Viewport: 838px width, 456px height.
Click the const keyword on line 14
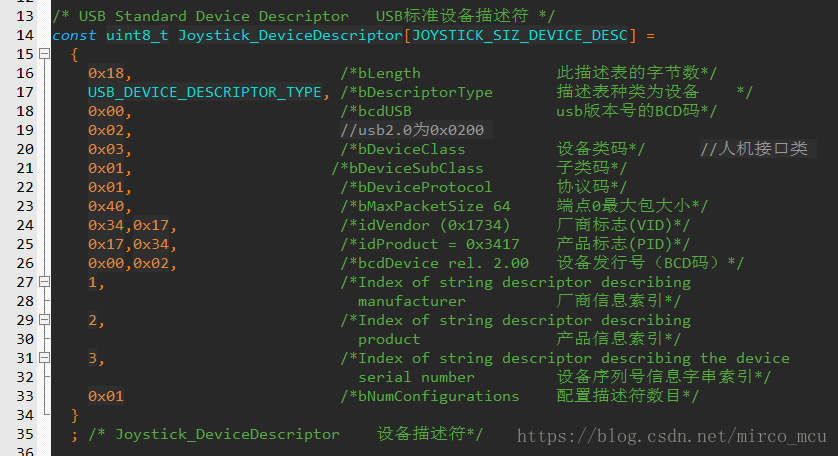75,36
